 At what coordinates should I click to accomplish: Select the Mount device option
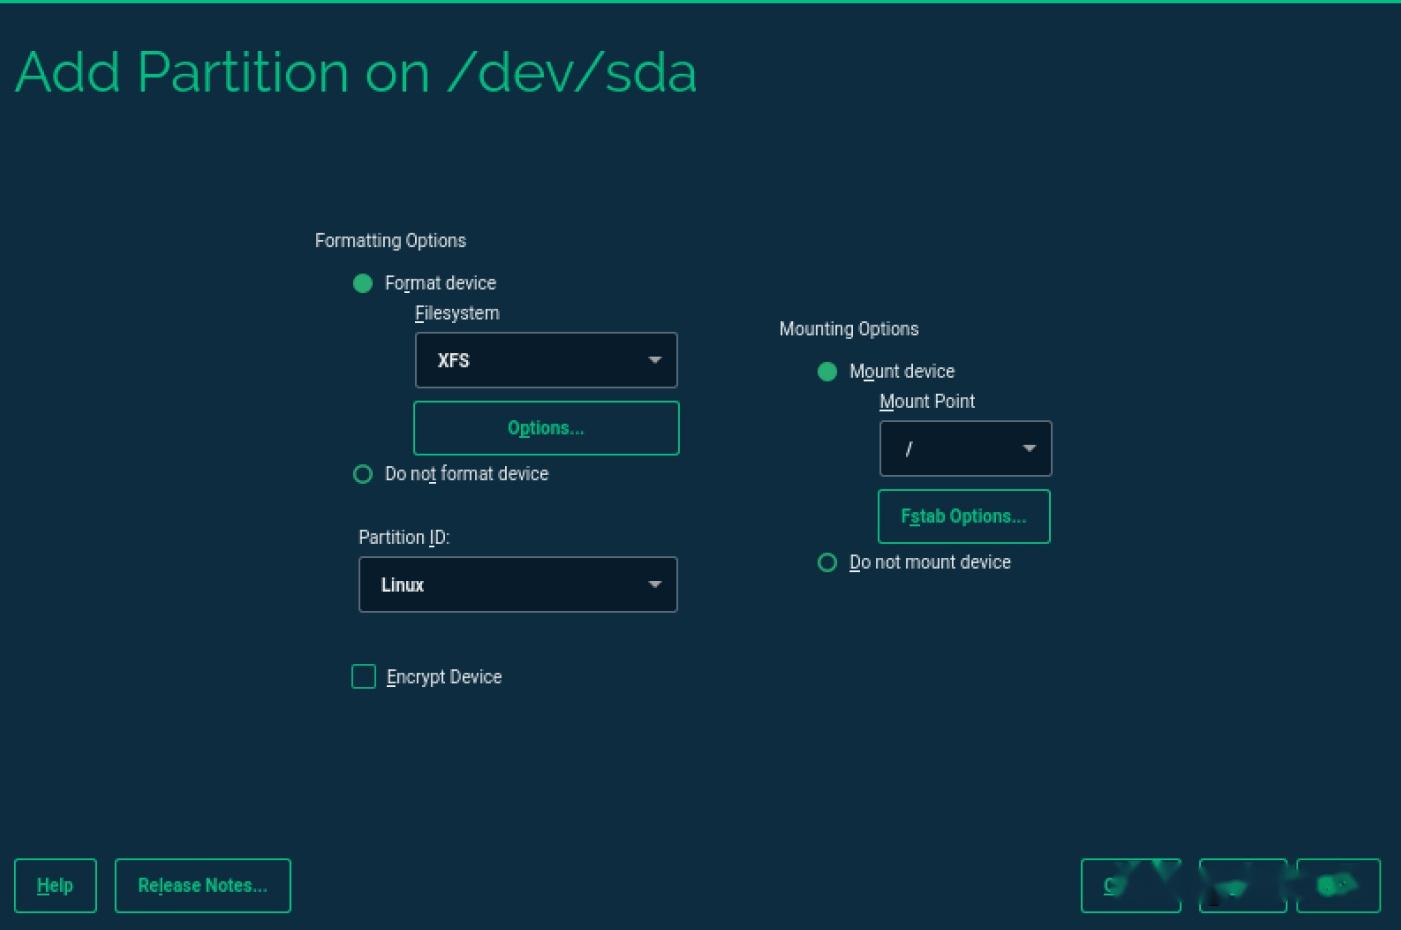tap(827, 371)
